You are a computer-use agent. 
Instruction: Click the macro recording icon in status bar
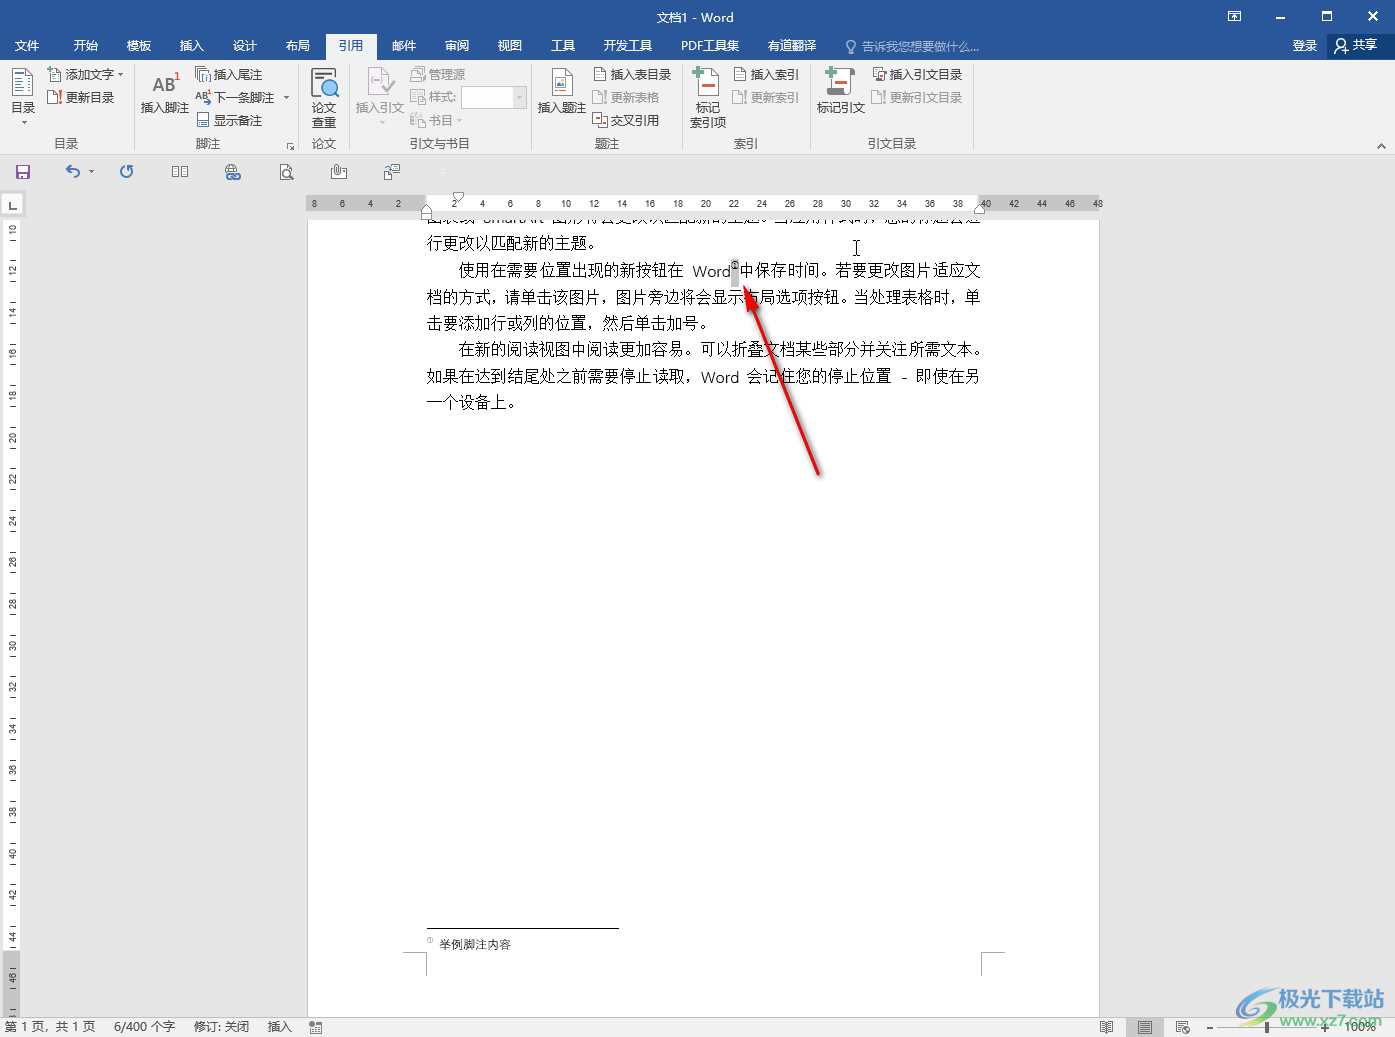click(x=316, y=1027)
